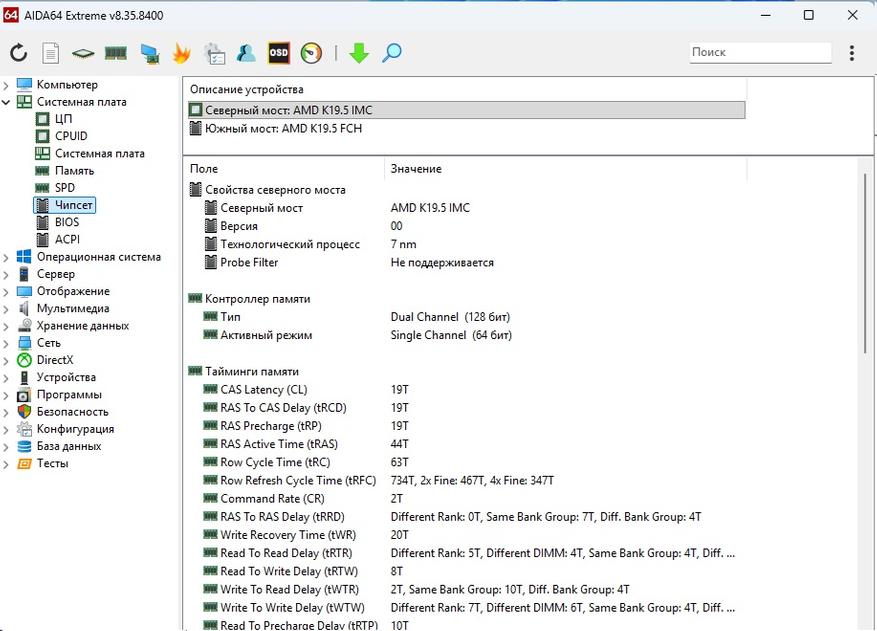Select the Северный мост AMD K19.5 IMC row

[466, 110]
